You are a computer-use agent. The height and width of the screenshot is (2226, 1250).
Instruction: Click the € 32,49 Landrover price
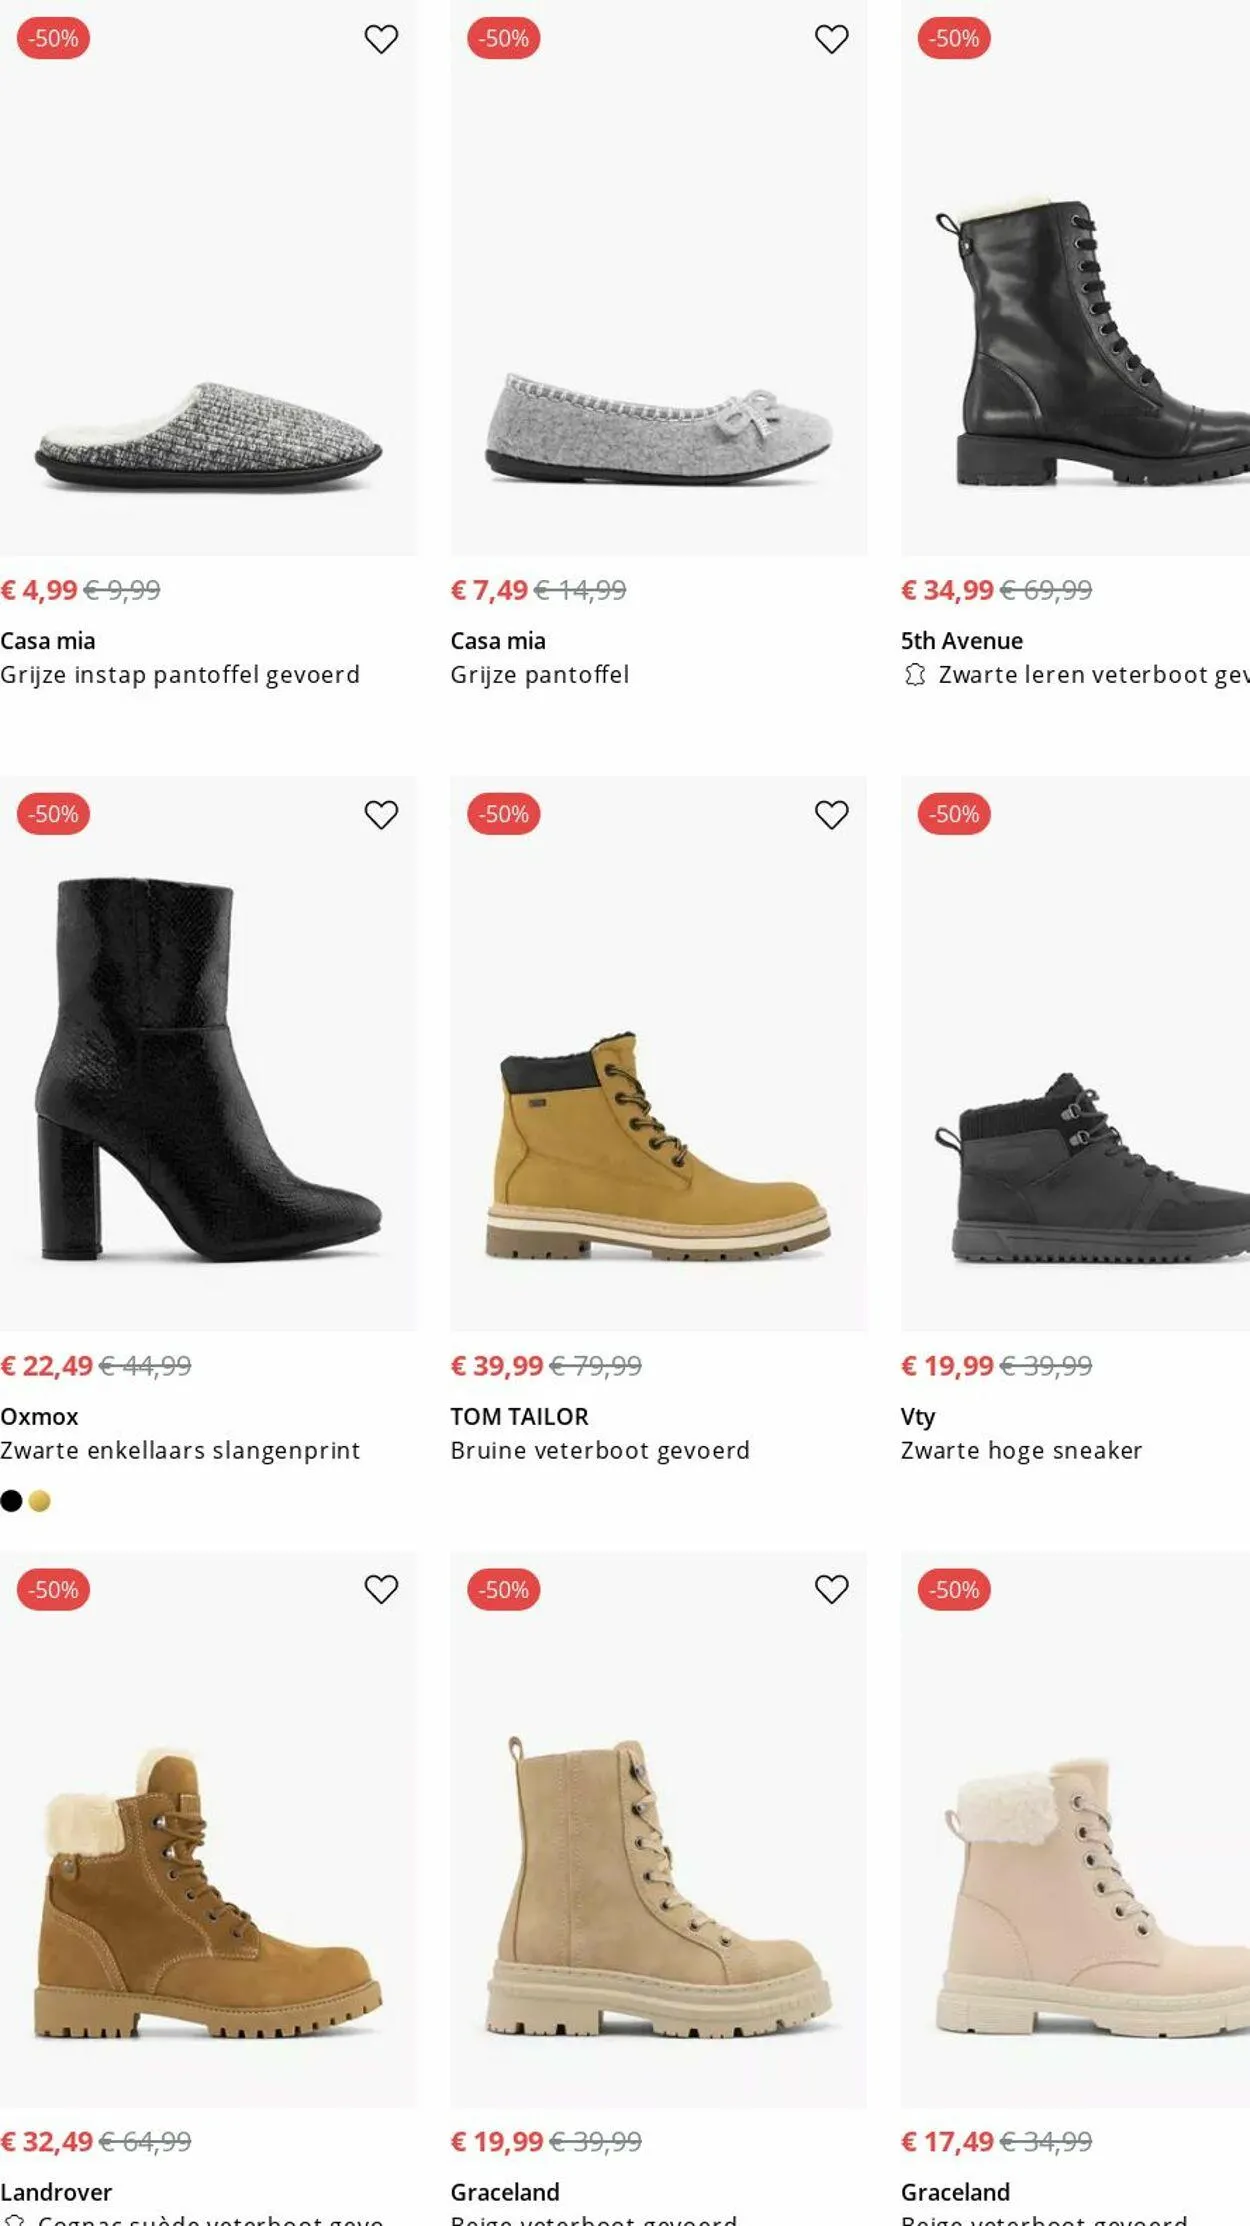(47, 2141)
